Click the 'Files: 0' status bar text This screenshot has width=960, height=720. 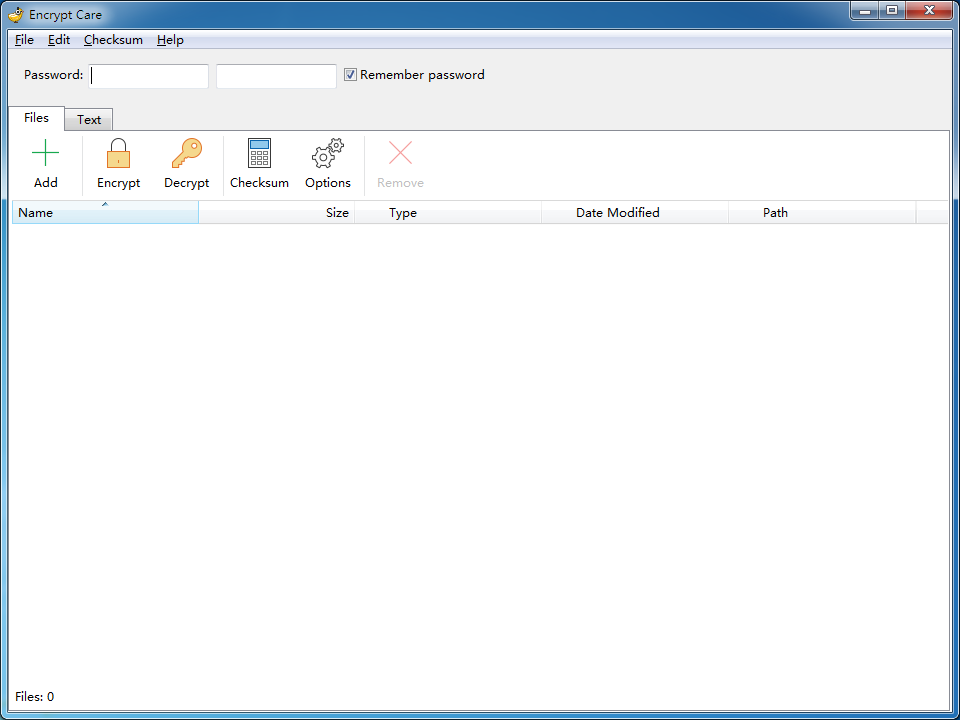[34, 697]
